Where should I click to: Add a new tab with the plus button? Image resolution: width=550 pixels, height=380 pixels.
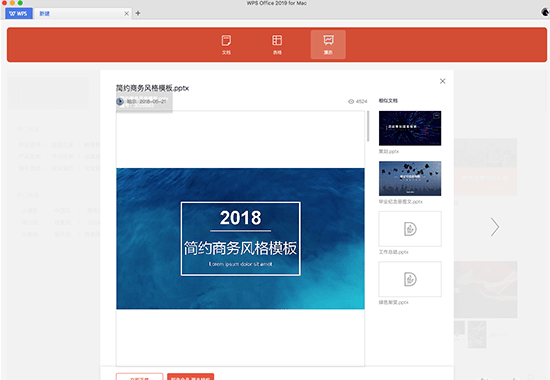point(138,13)
